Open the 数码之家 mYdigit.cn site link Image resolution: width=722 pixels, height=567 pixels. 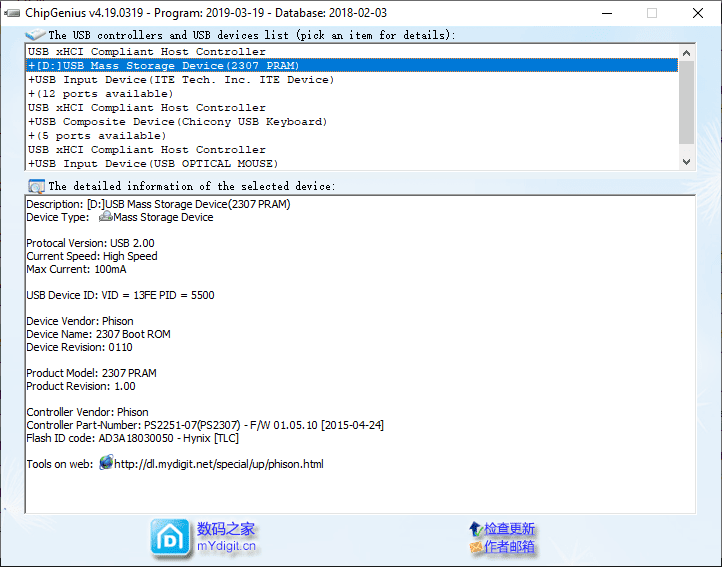click(x=226, y=537)
